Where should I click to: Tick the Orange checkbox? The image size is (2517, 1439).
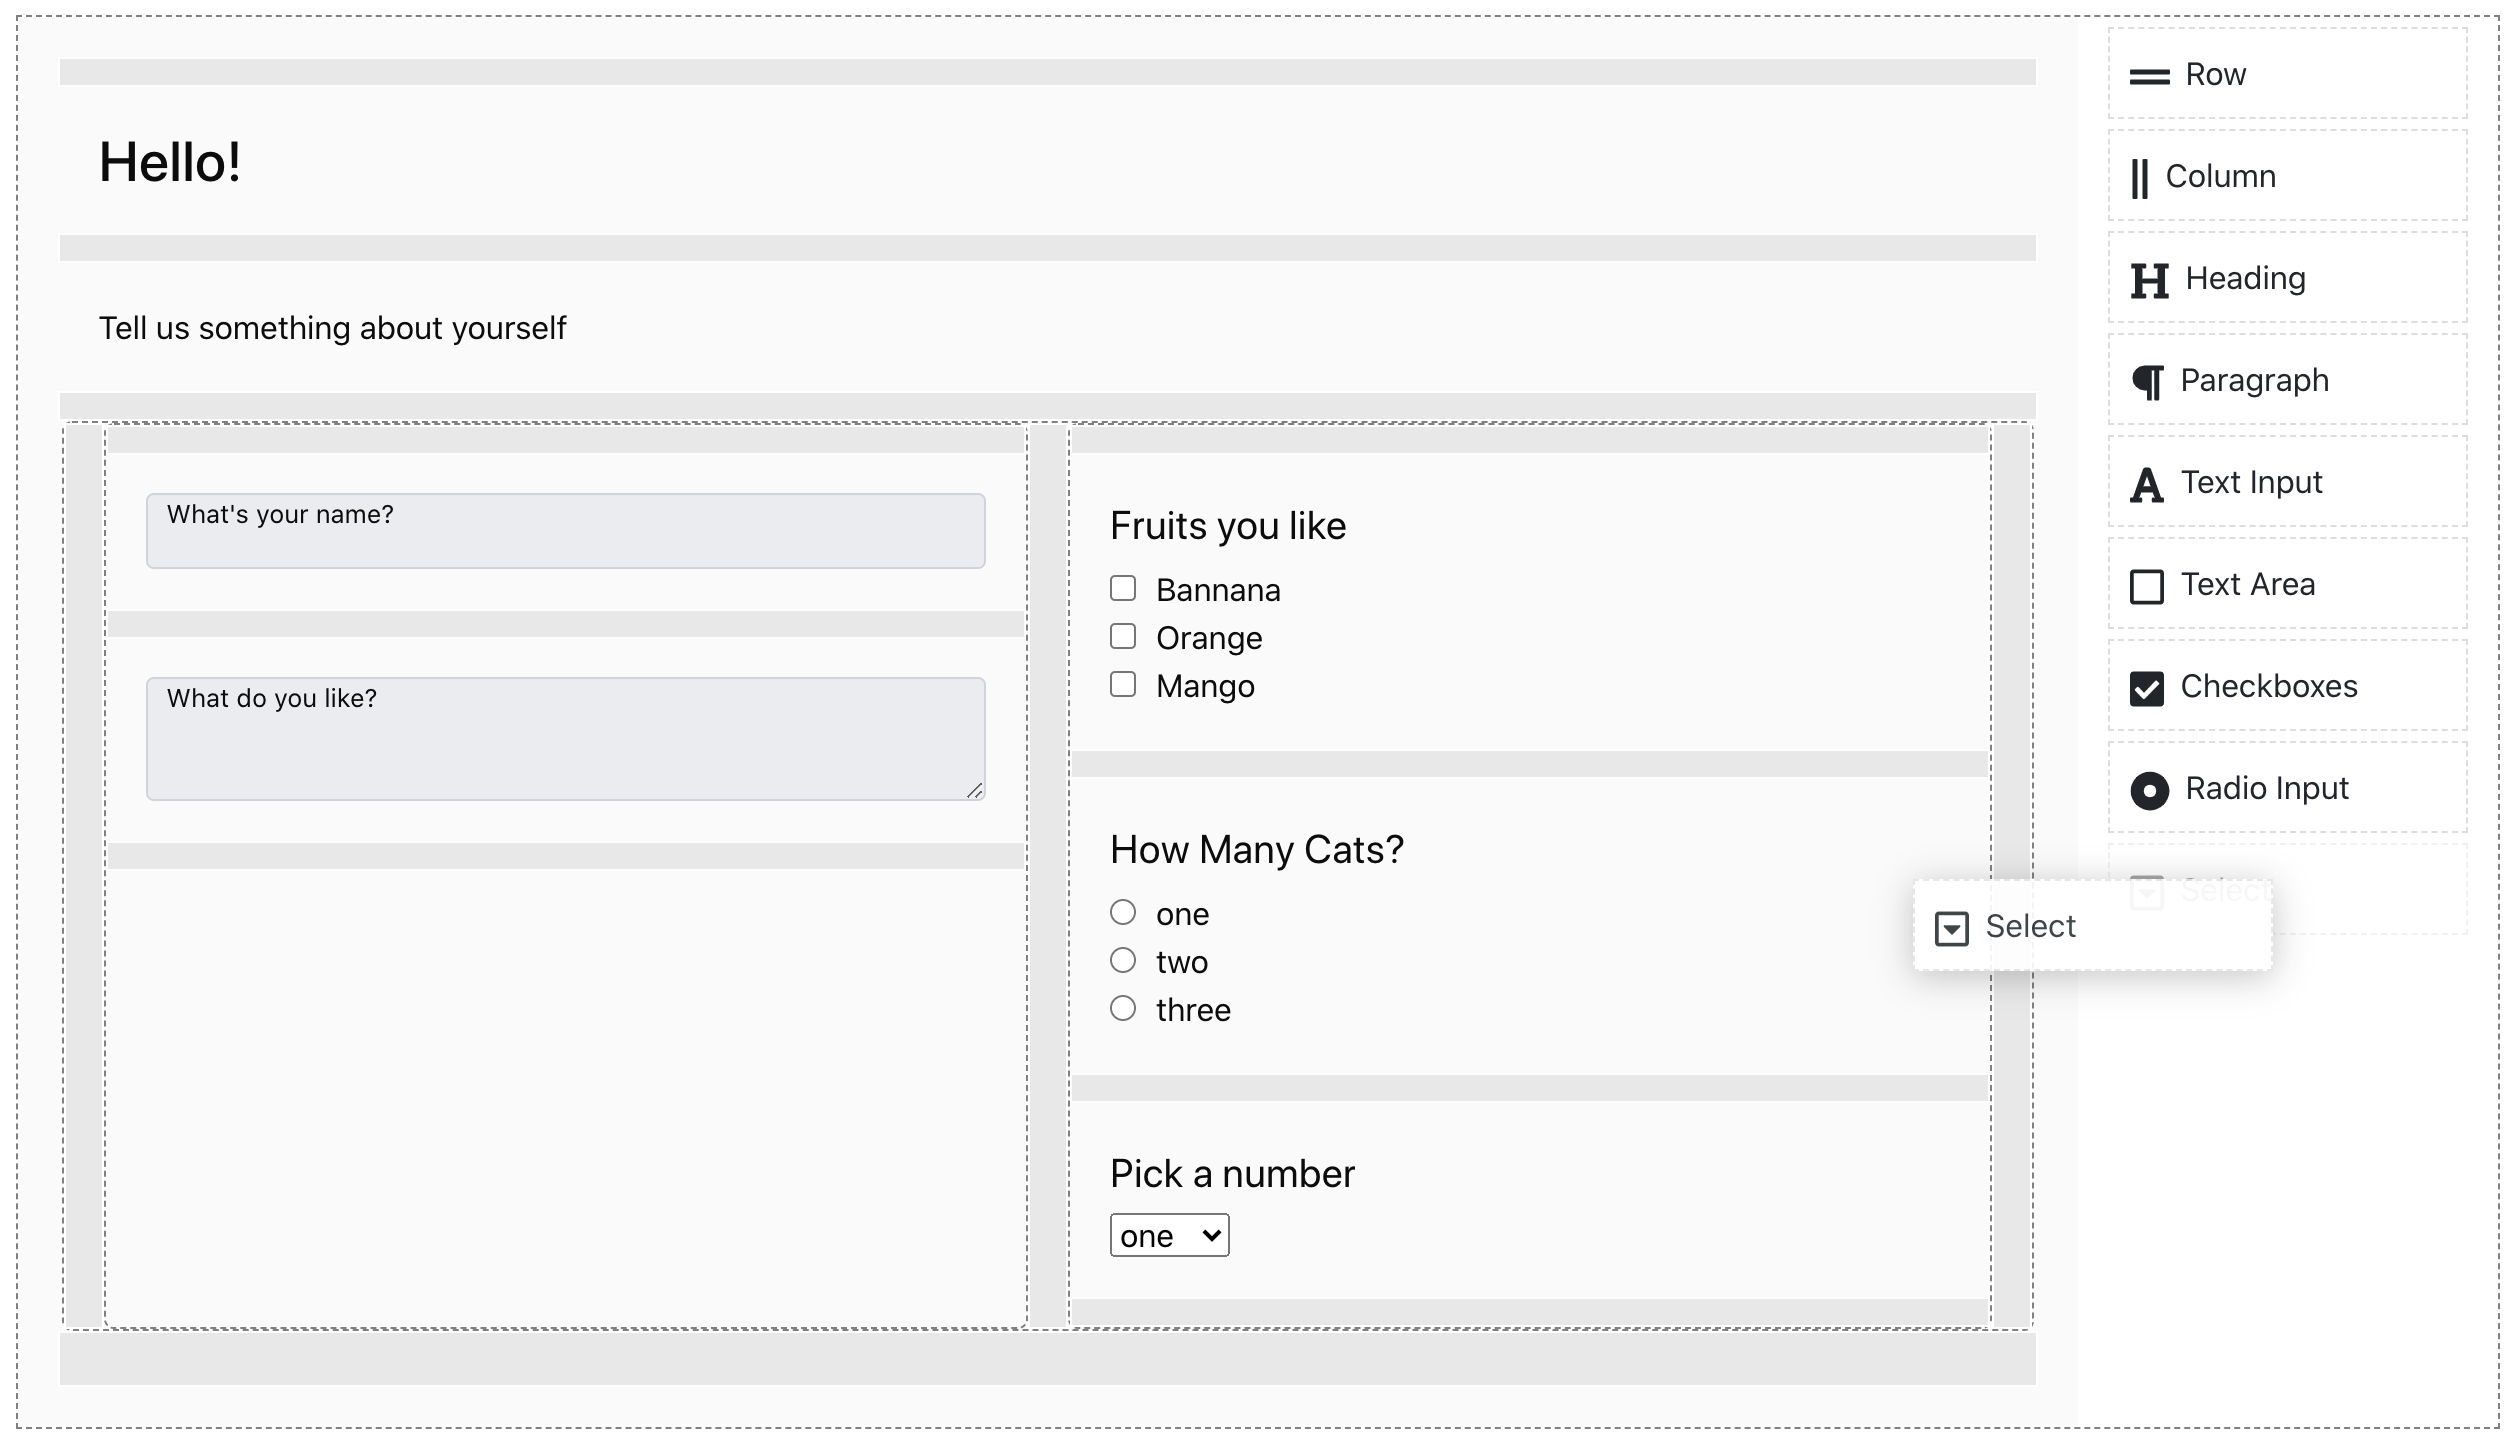[x=1123, y=637]
